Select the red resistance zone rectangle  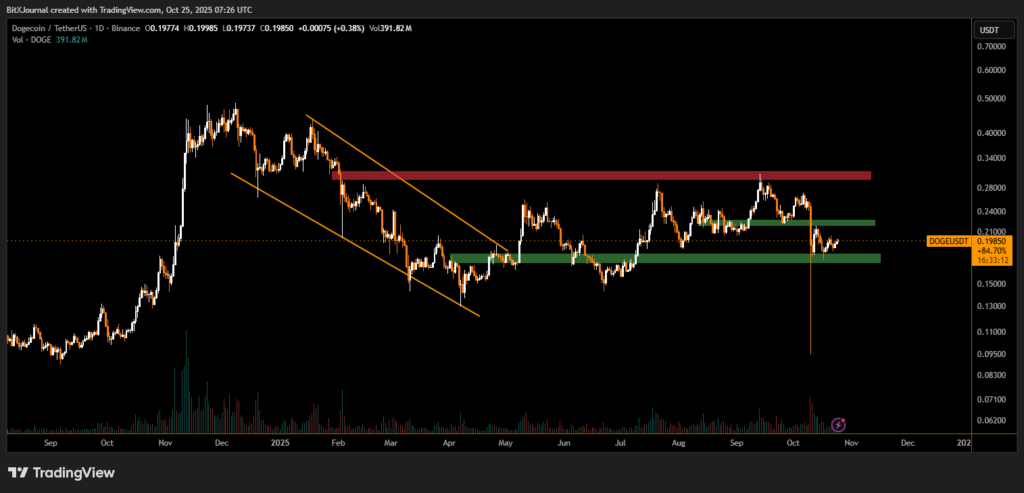[600, 175]
